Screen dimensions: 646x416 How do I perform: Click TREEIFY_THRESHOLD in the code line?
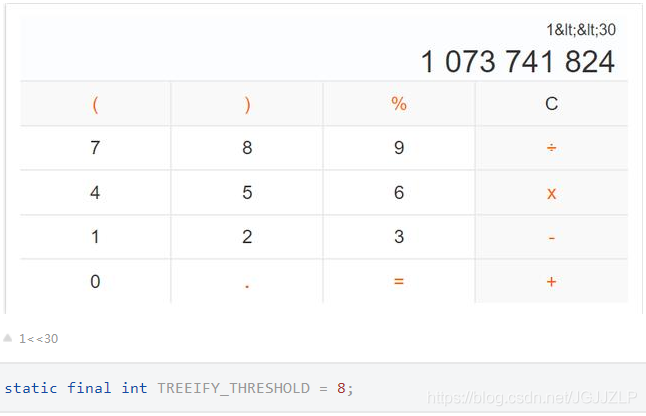coord(234,388)
